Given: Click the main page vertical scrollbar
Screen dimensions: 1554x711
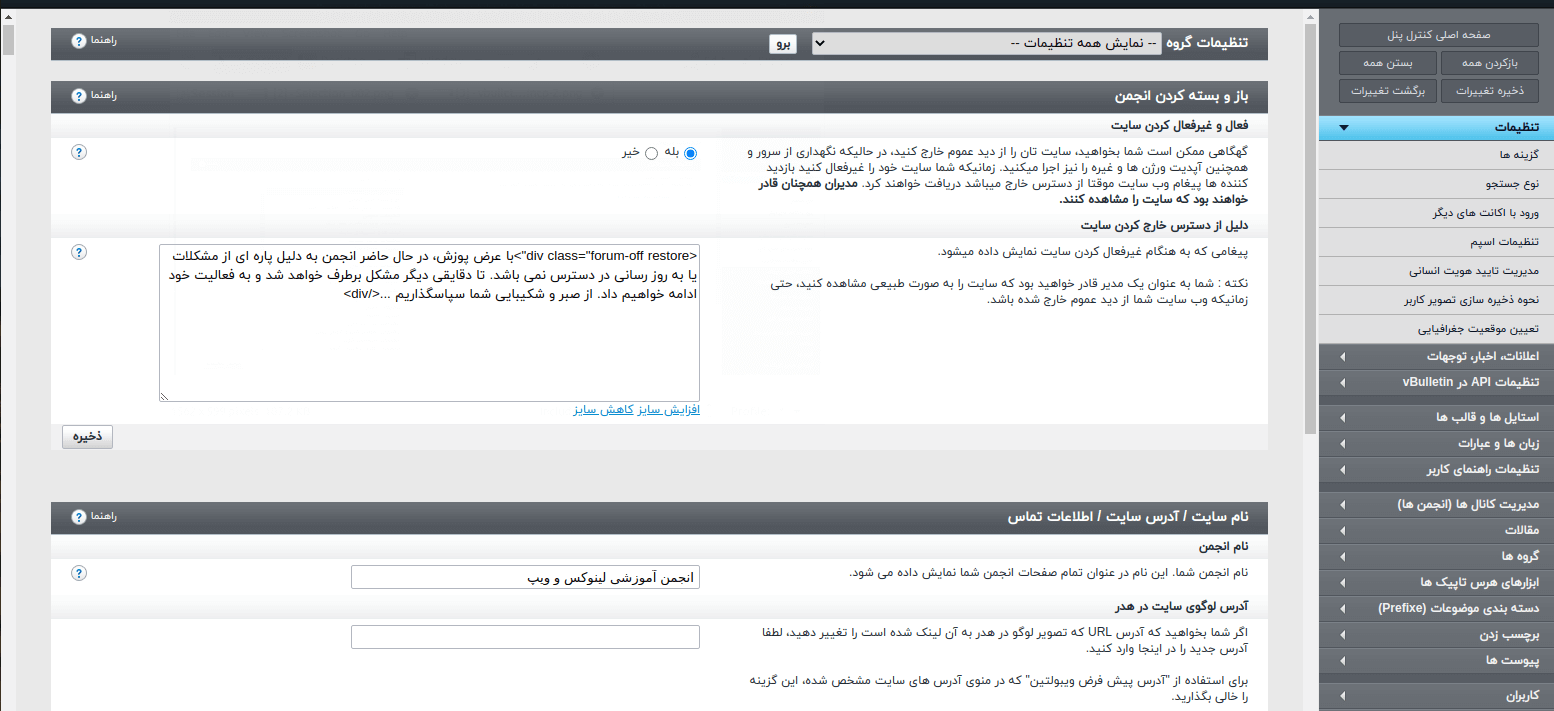Looking at the screenshot, I should 1310,300.
